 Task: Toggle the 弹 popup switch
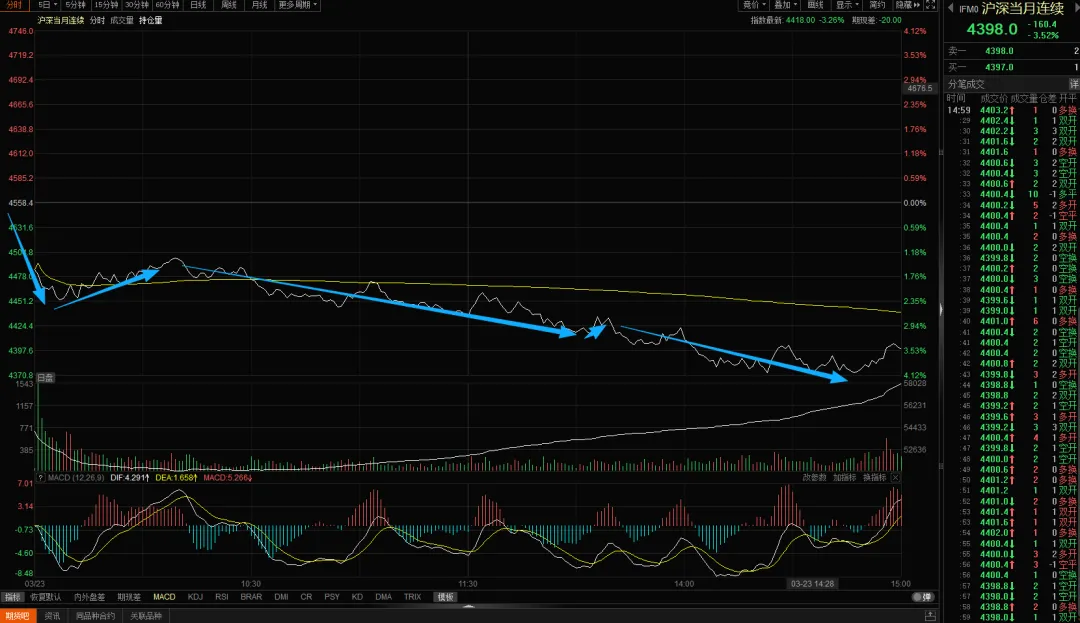coord(922,597)
